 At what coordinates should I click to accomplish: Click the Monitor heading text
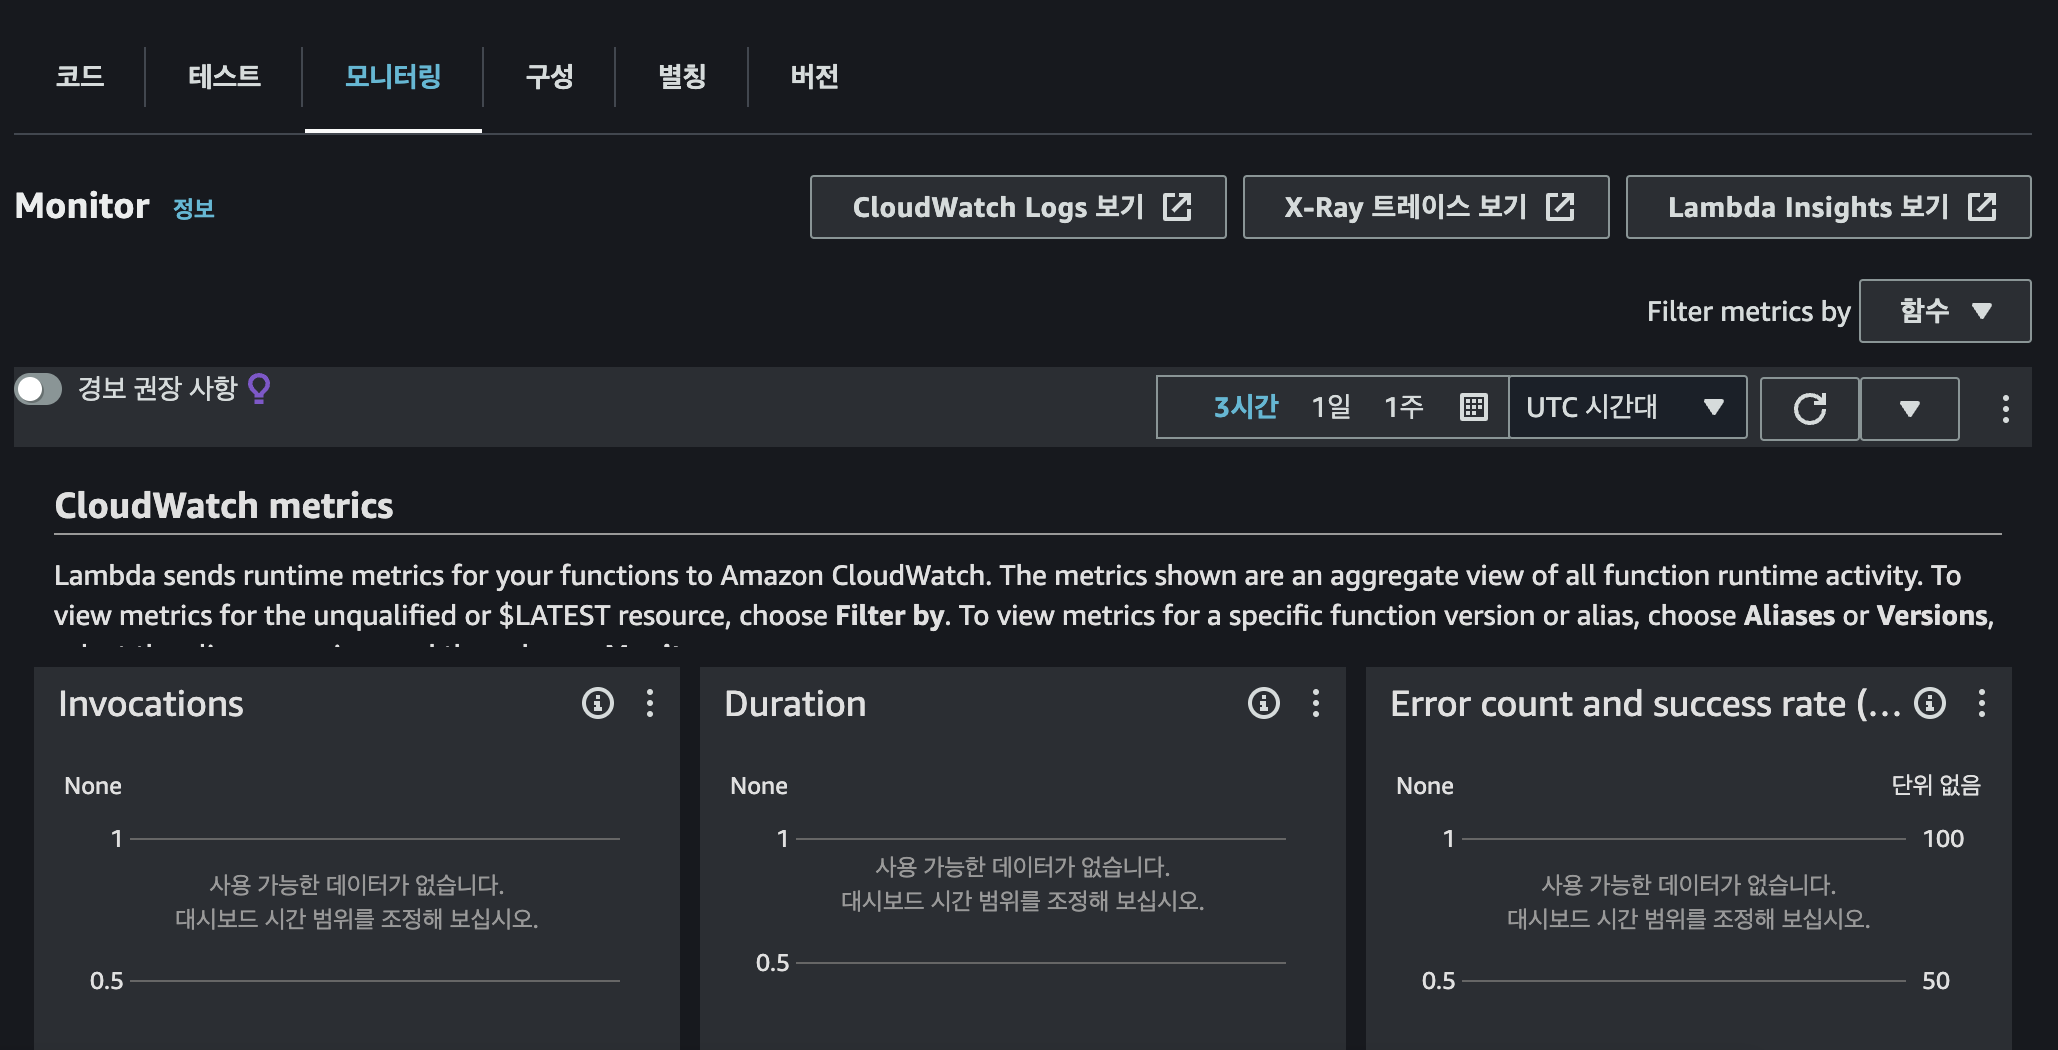click(82, 206)
